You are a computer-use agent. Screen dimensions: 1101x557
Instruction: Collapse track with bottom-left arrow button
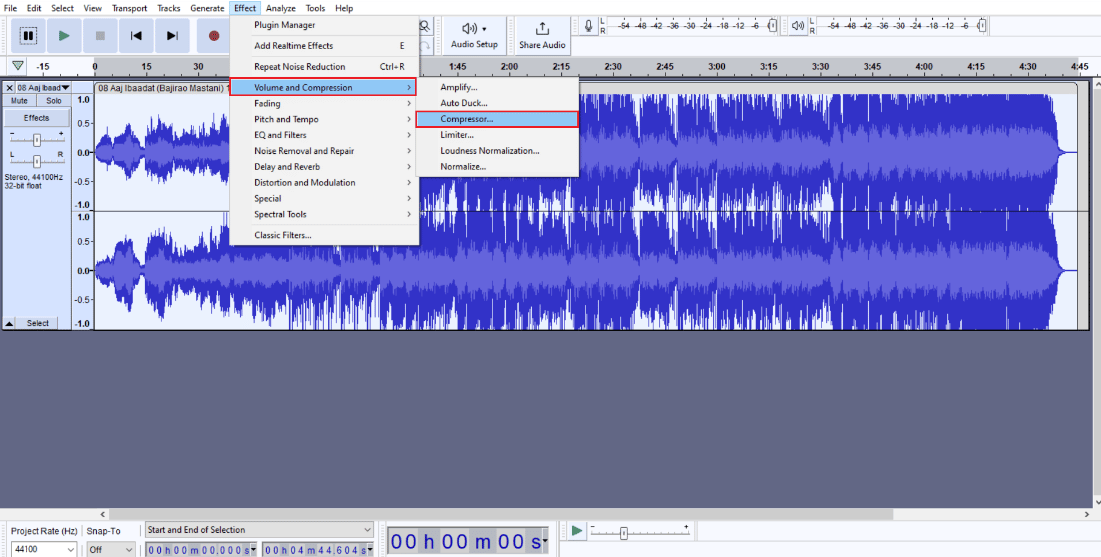point(9,323)
